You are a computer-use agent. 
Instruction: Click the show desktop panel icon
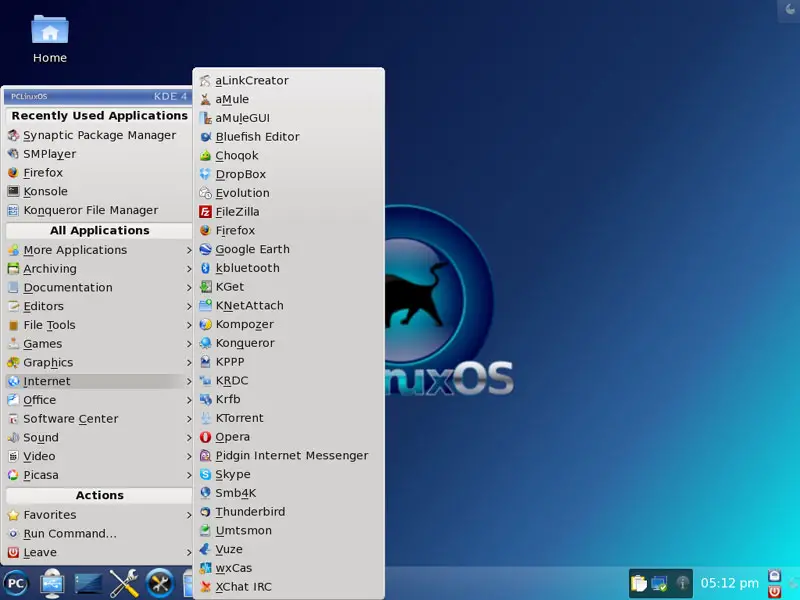88,583
